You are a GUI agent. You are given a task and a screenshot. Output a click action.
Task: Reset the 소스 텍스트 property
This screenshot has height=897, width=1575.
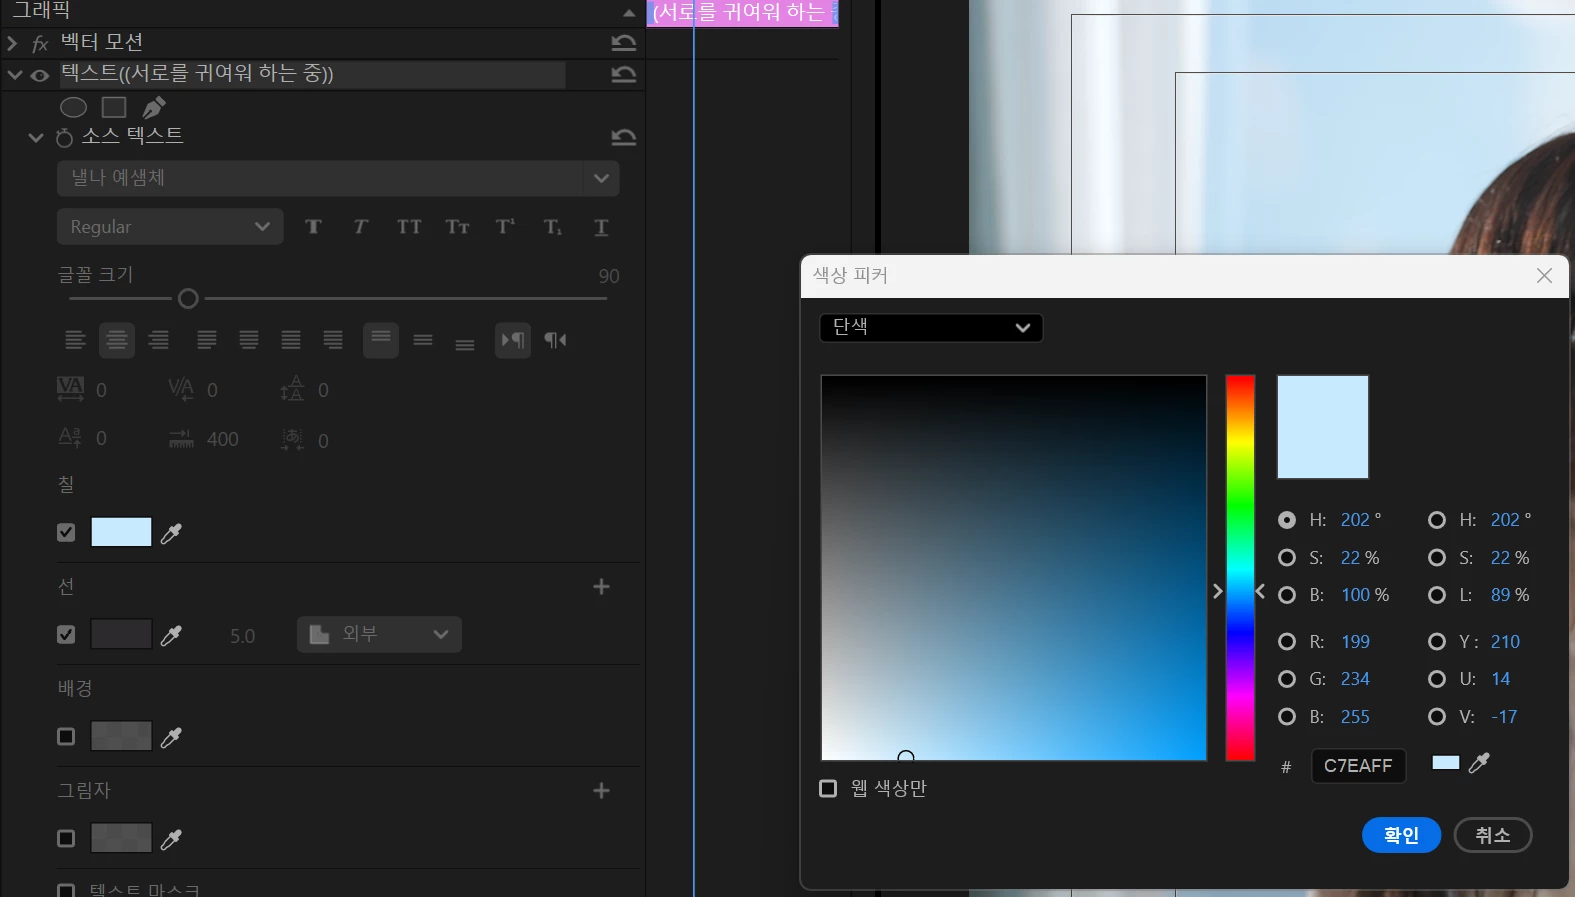click(623, 137)
